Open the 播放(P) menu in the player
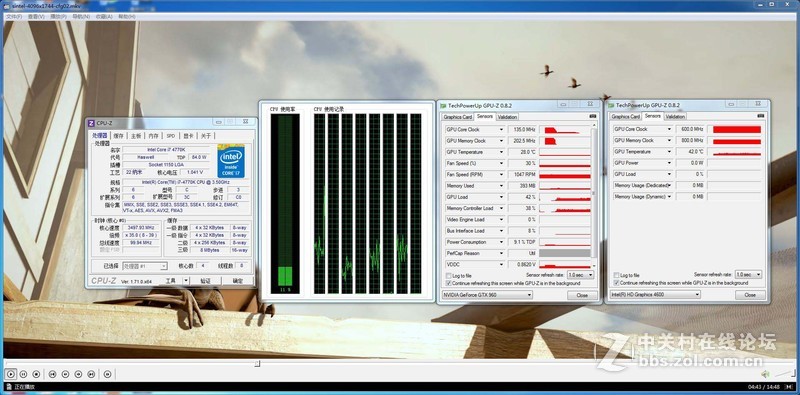800x395 pixels. [x=58, y=16]
